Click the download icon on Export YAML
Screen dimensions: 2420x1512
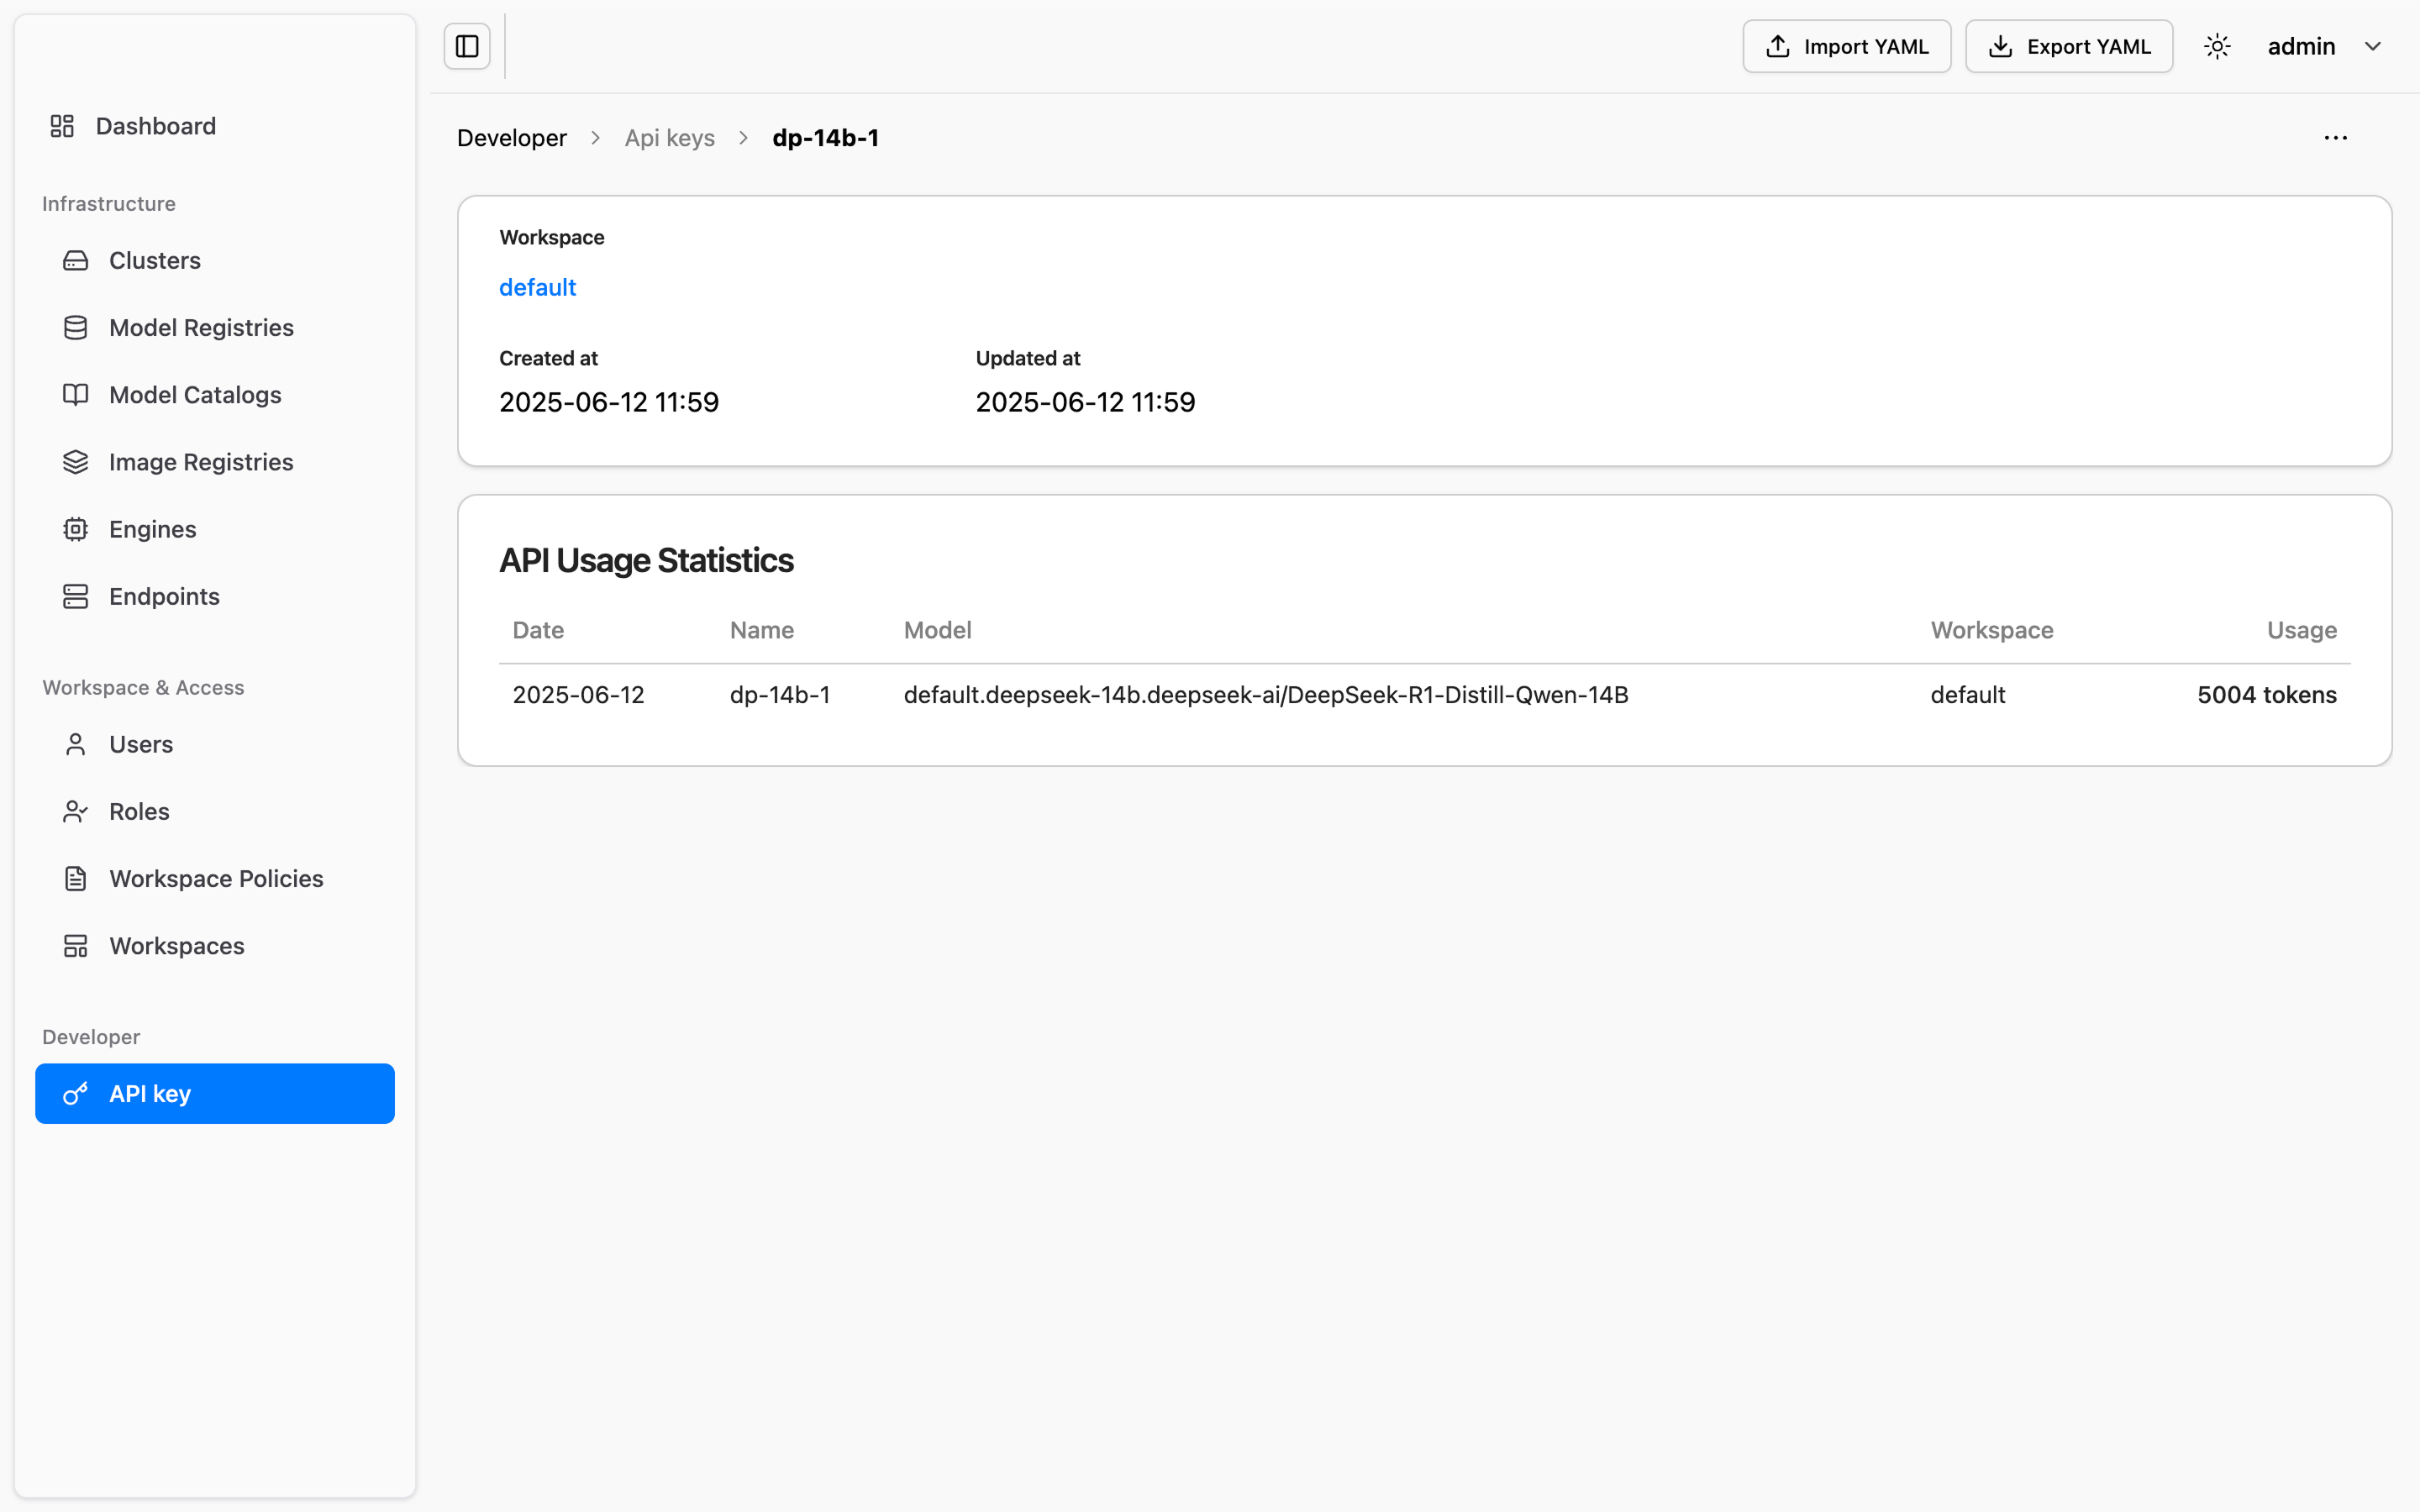click(x=2000, y=46)
